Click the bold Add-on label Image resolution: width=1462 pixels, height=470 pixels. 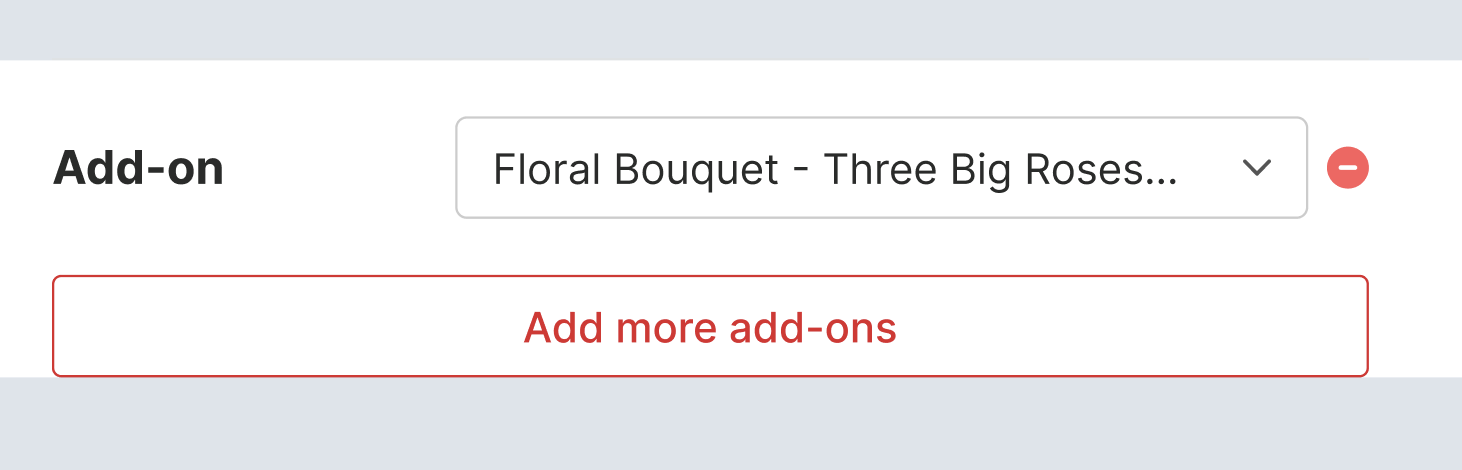(x=138, y=168)
